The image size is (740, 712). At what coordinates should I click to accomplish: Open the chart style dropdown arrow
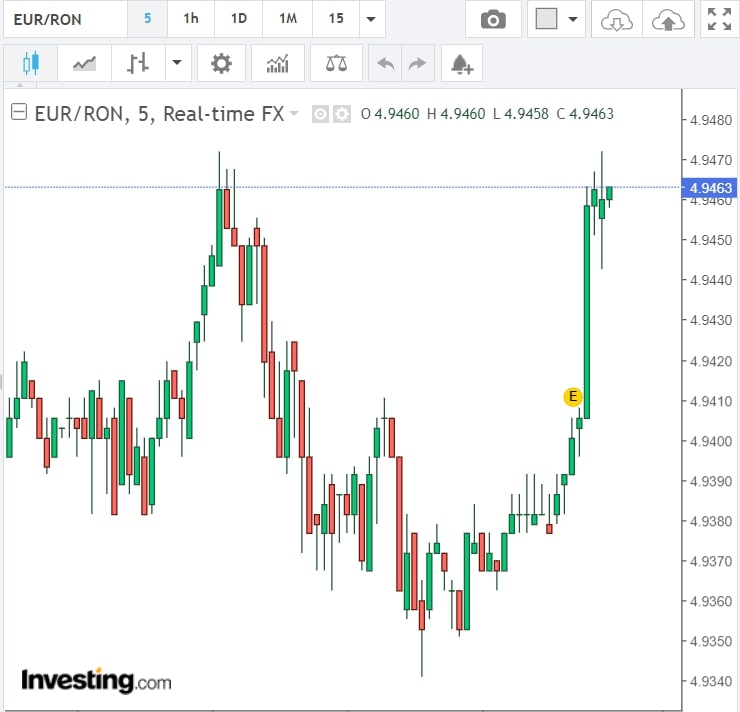point(177,65)
